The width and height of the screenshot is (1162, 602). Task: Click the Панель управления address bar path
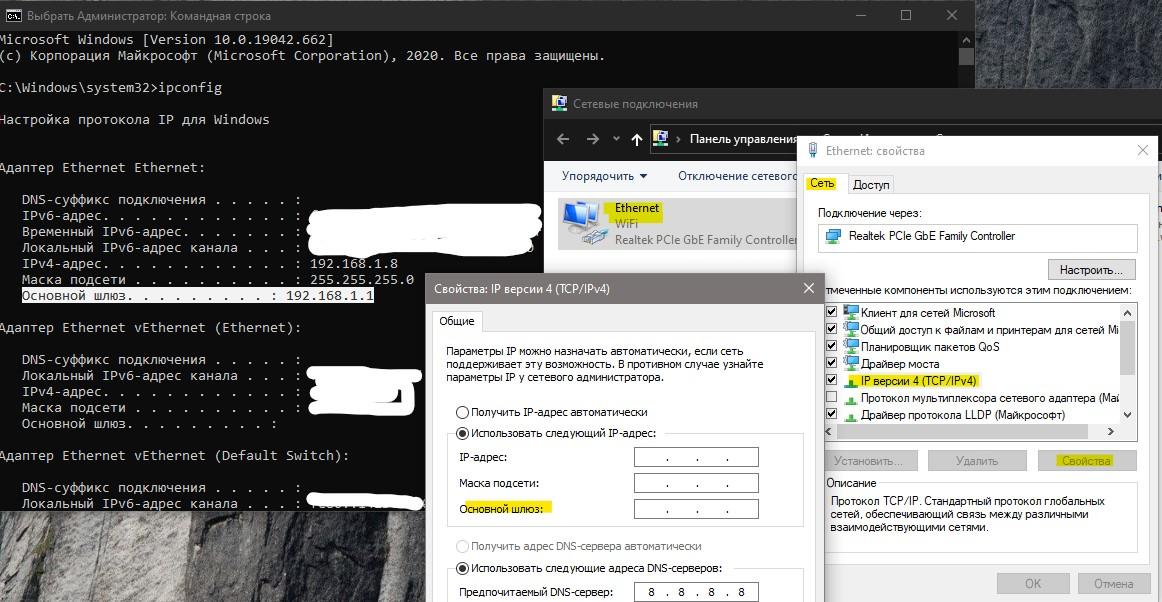point(743,139)
